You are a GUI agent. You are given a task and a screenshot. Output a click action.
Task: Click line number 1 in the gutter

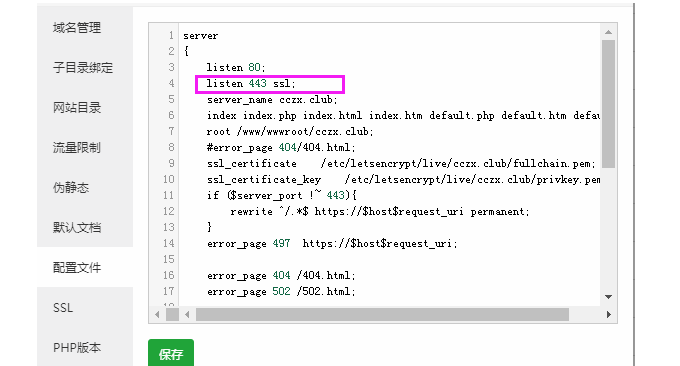tap(171, 35)
